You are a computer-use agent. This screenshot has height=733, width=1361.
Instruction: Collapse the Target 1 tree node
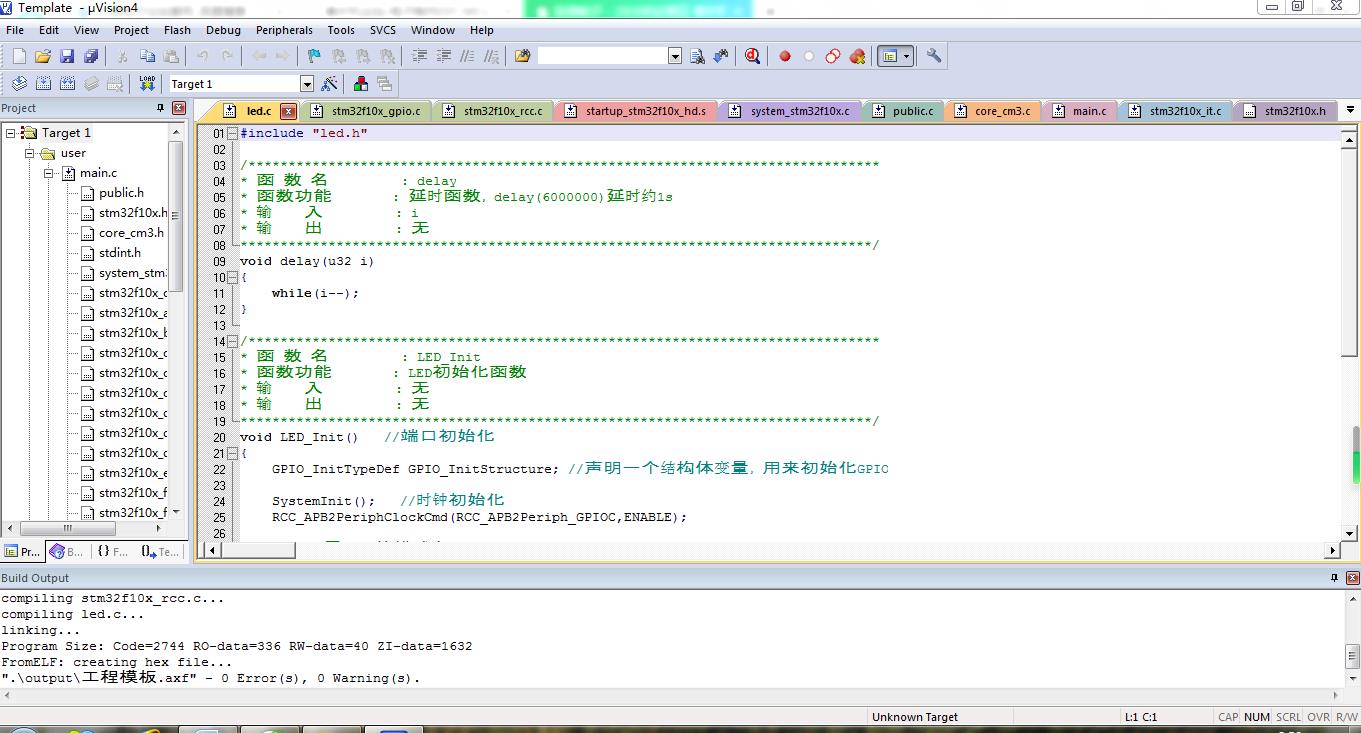point(10,133)
